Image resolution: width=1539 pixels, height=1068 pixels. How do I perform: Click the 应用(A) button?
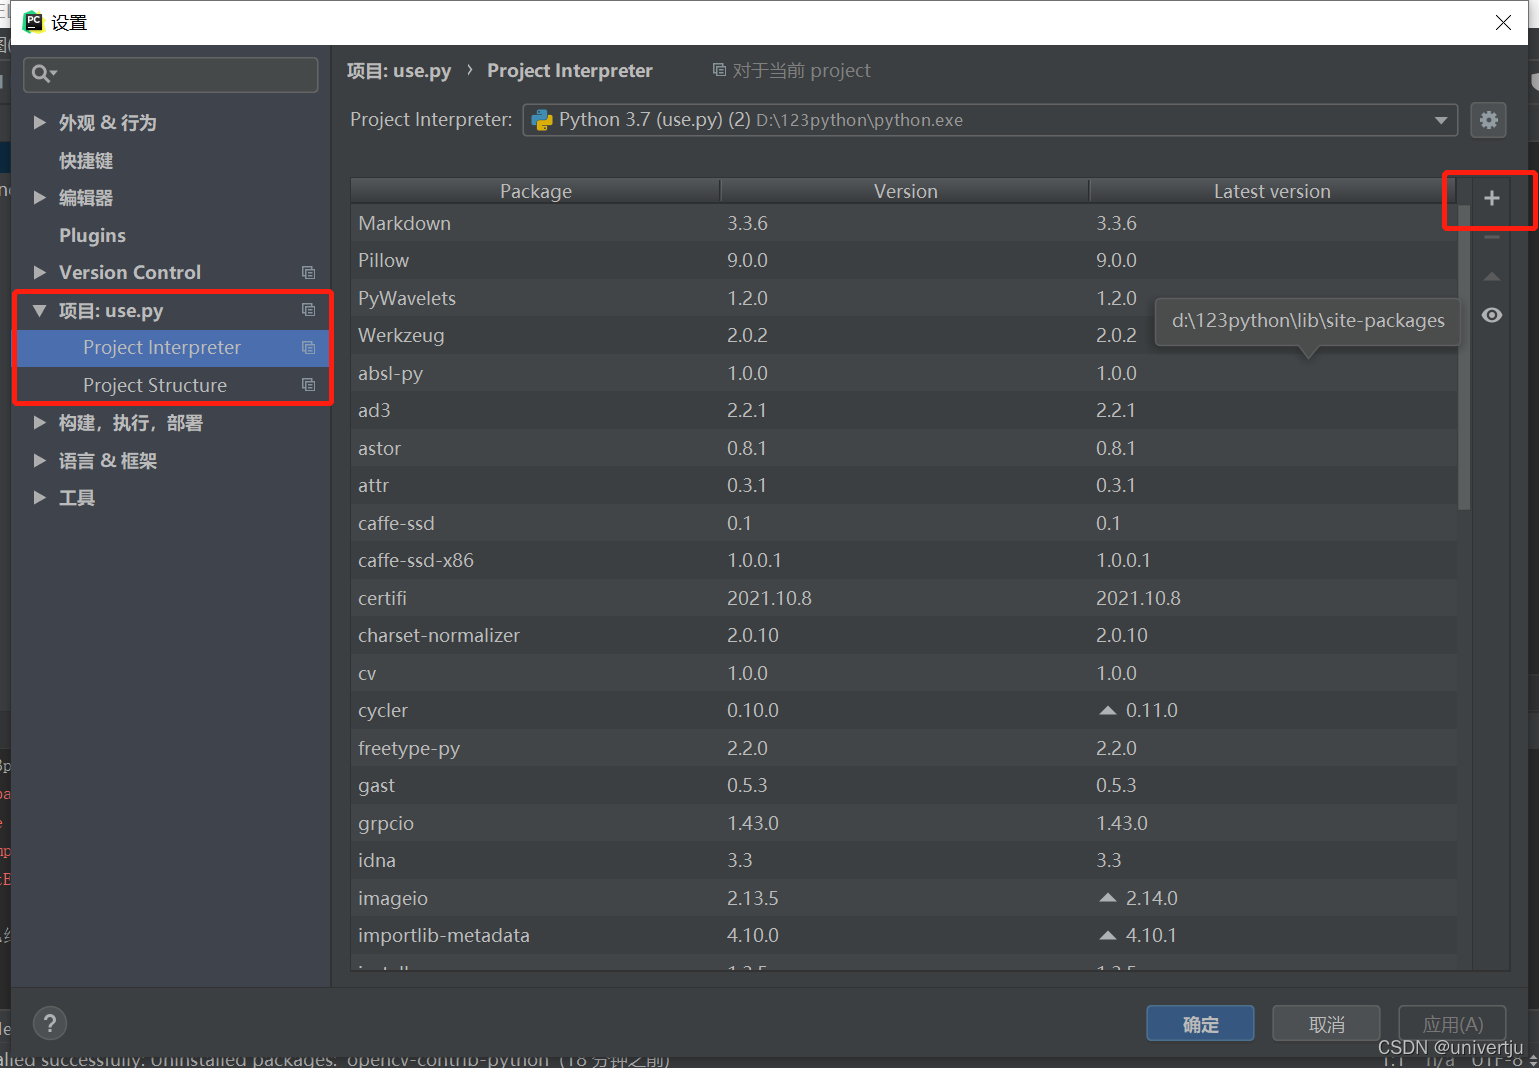tap(1452, 1024)
